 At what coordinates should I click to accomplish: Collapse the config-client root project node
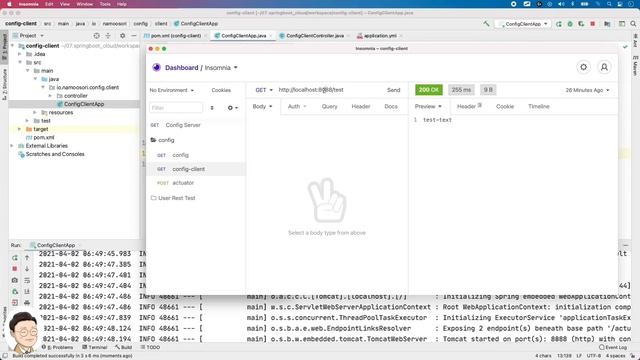12,46
